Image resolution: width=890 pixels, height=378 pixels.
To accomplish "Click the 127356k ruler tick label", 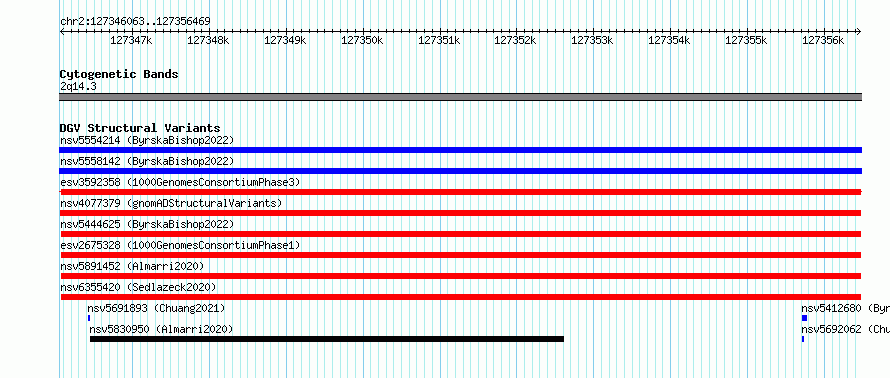I will point(823,41).
